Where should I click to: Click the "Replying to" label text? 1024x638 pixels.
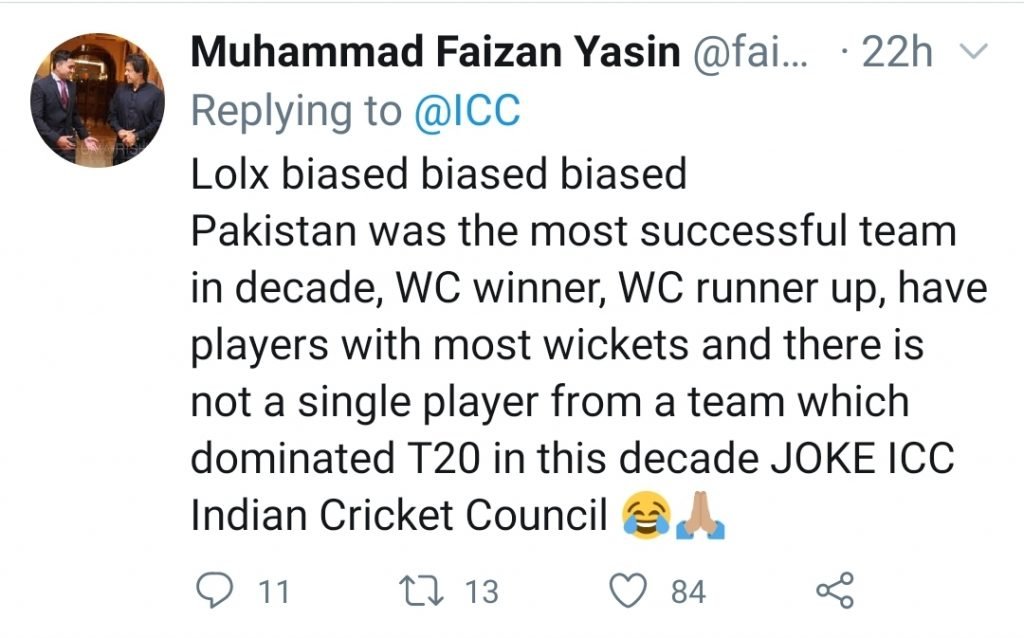tap(297, 112)
